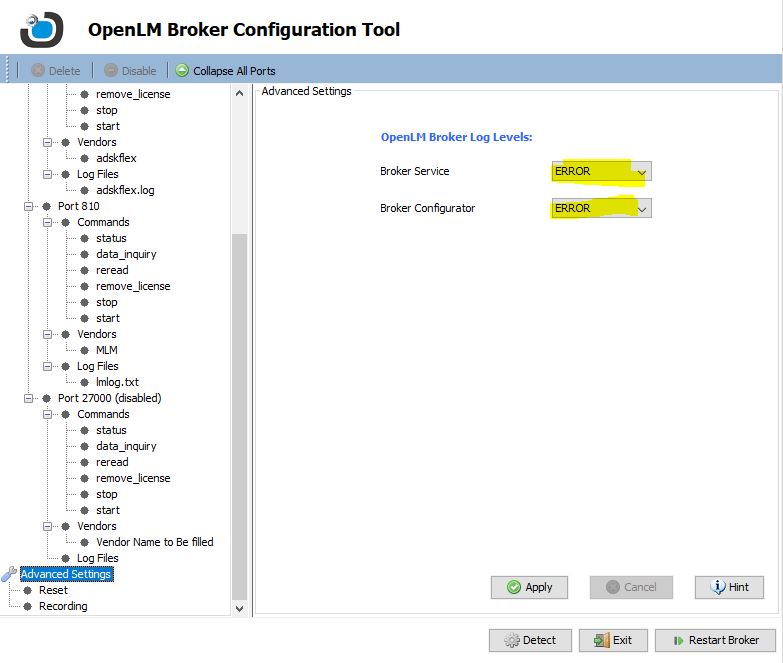Viewport: 783px width, 663px height.
Task: Click the OpenLM logo icon
Action: click(39, 28)
